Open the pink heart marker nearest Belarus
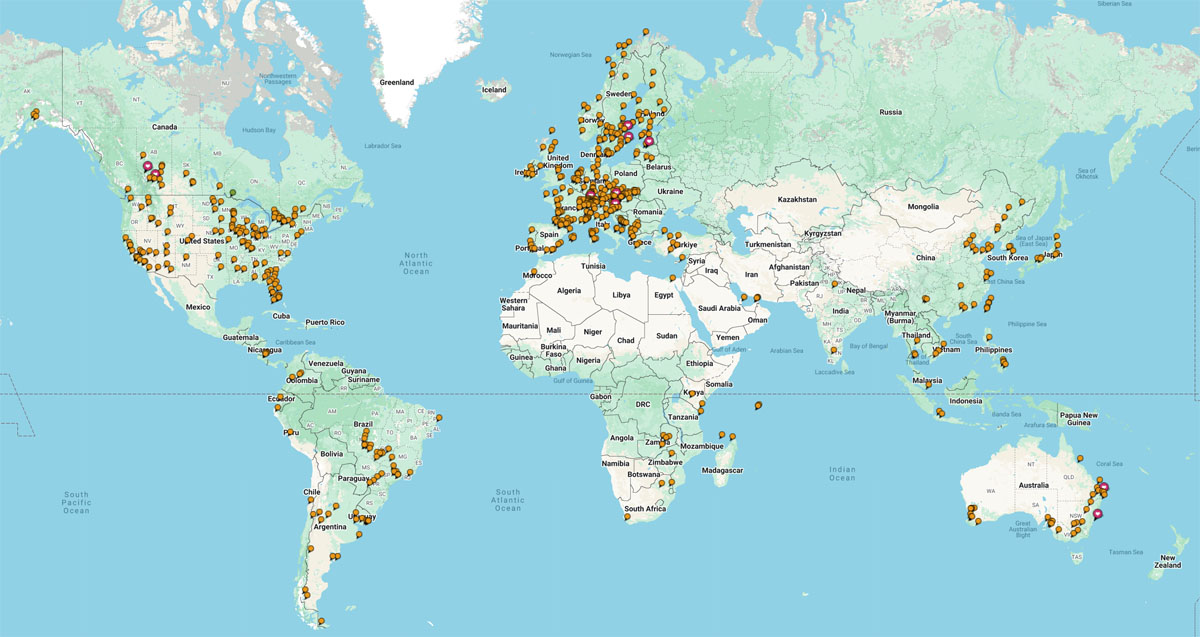The width and height of the screenshot is (1200, 637). pos(648,141)
